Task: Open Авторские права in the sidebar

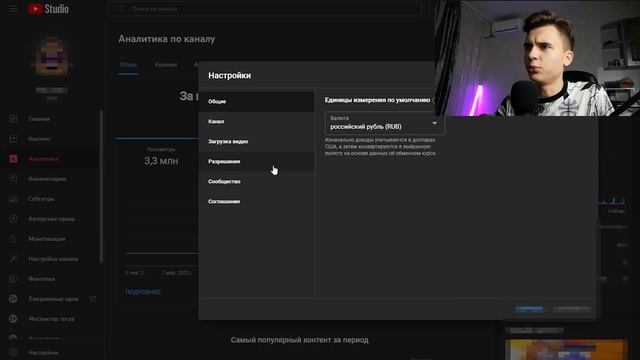Action: [x=50, y=219]
